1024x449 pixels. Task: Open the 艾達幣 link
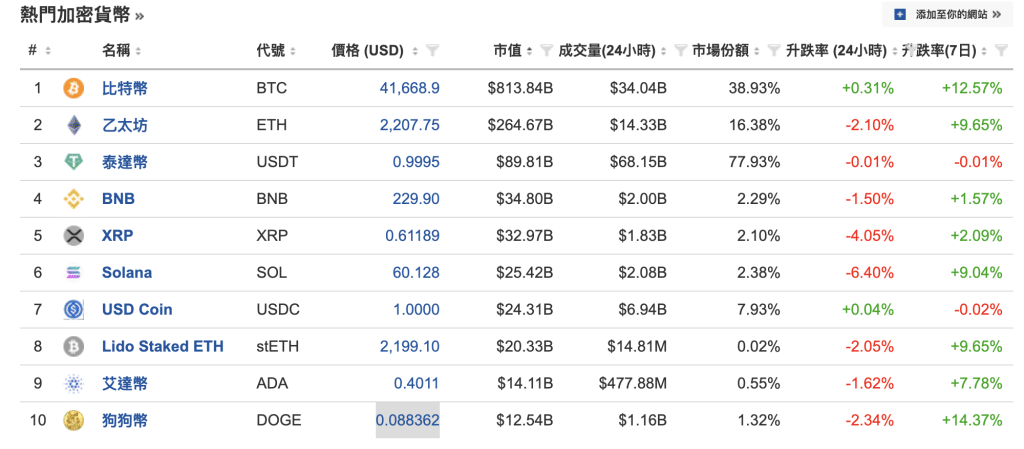pos(125,384)
